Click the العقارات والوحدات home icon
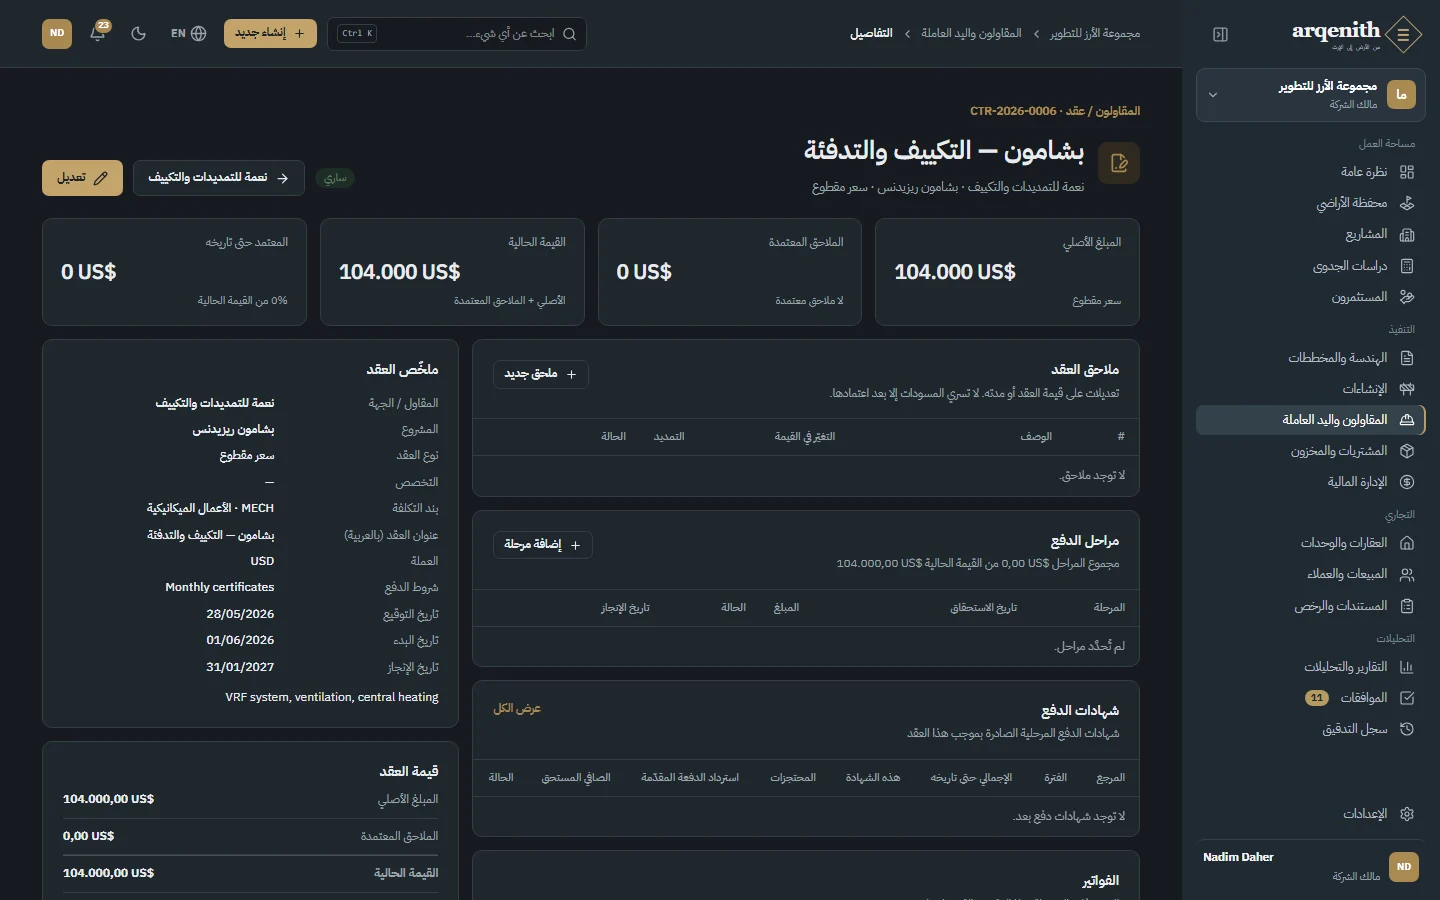1440x900 pixels. (x=1407, y=543)
